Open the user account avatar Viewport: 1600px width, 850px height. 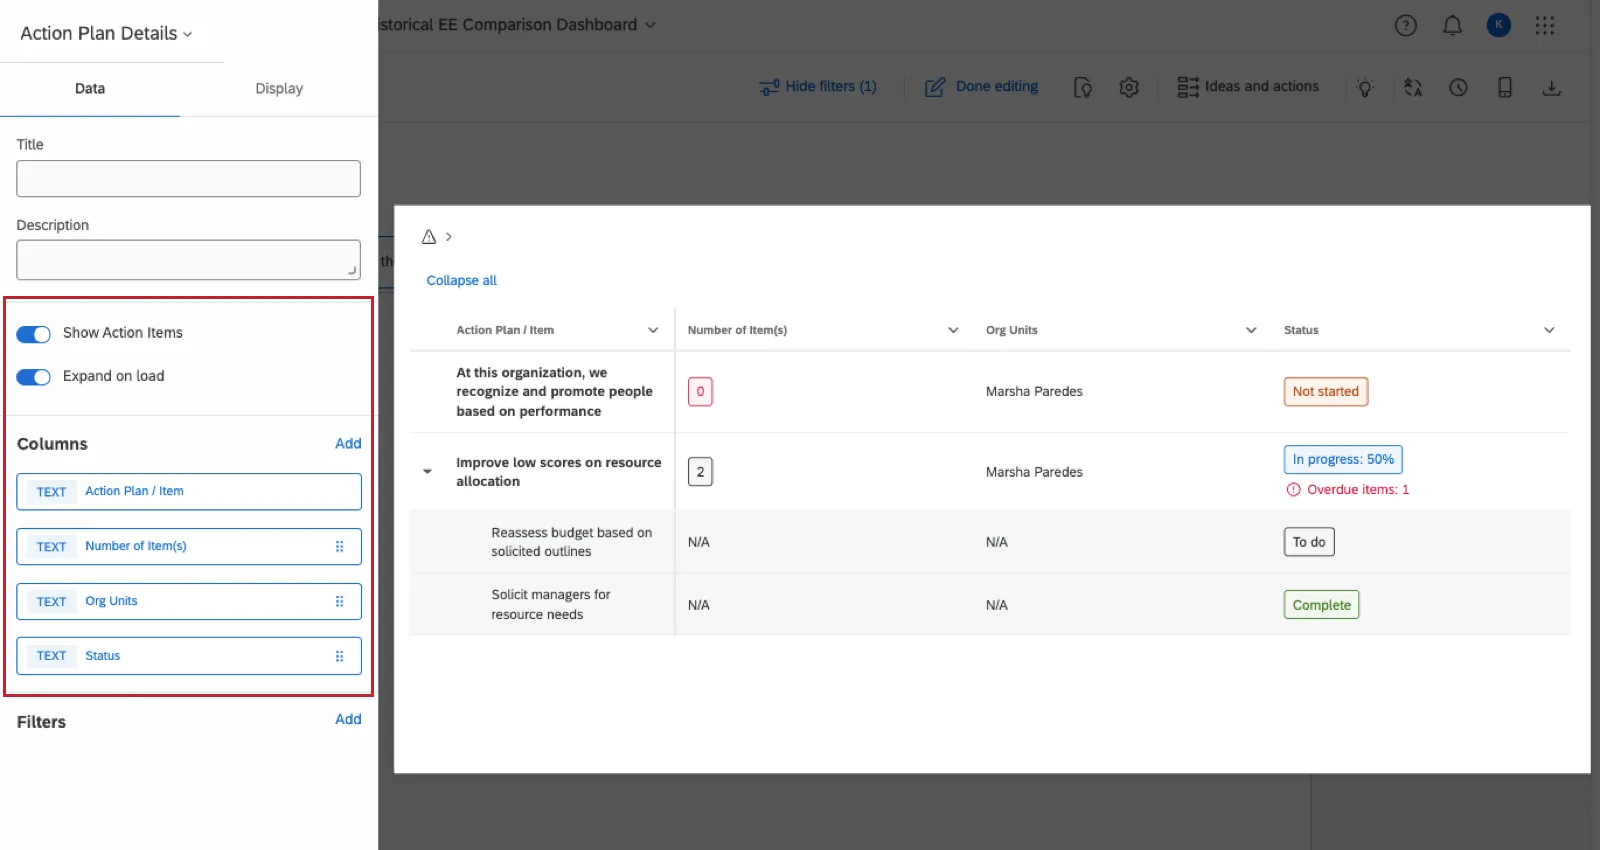(x=1498, y=25)
